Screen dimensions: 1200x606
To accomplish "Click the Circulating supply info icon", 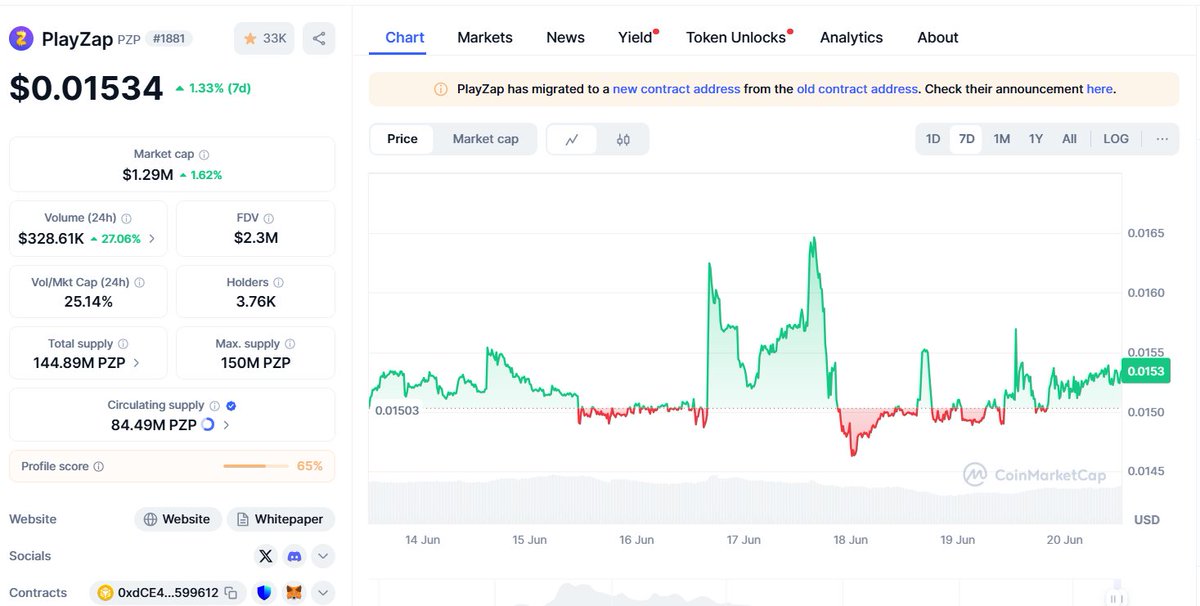I will [x=214, y=406].
